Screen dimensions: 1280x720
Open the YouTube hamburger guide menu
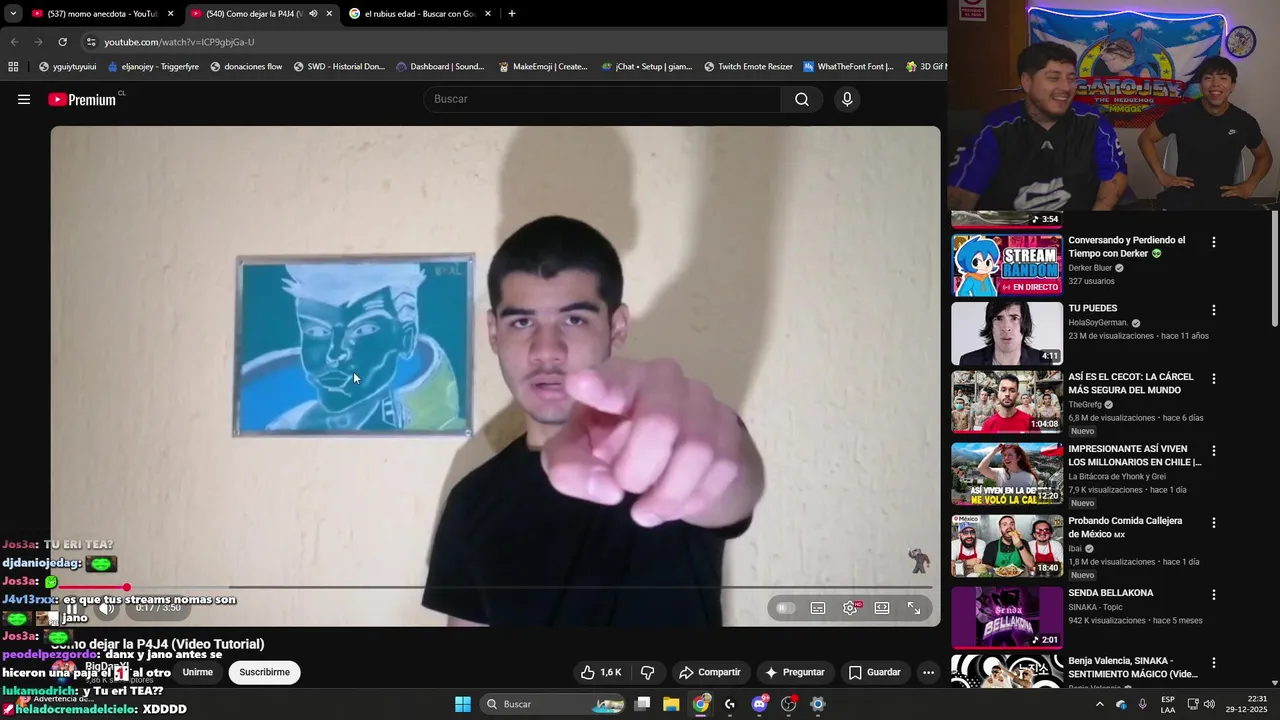24,99
